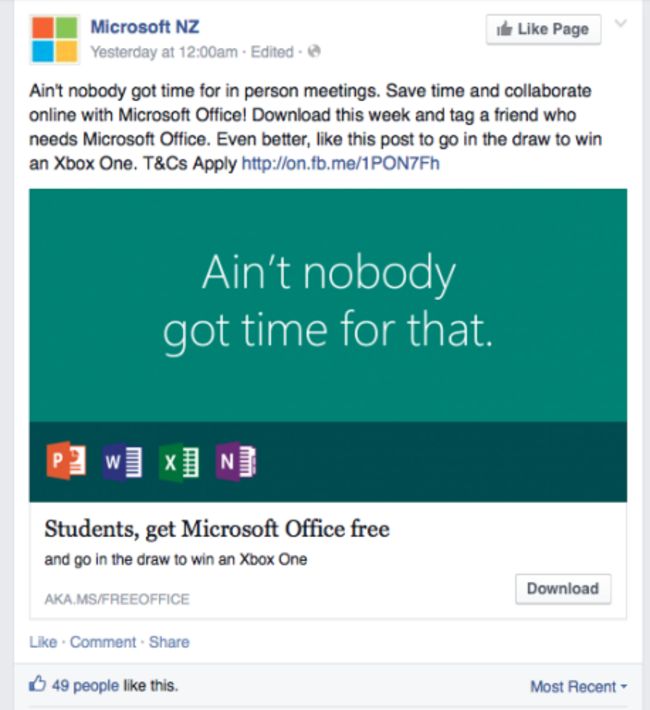
Task: Click the thumbs-up icon on Like Page
Action: pos(504,29)
